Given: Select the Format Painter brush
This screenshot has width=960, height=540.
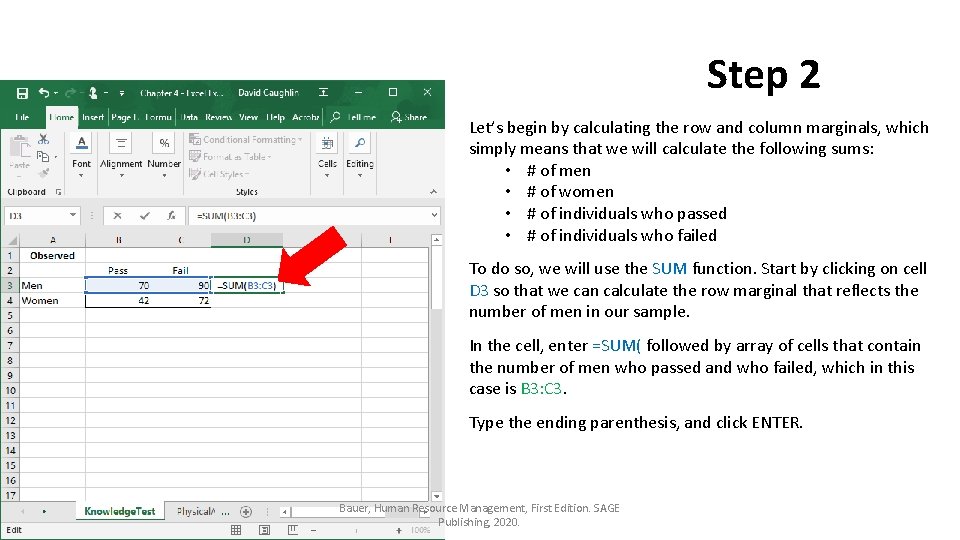Looking at the screenshot, I should pyautogui.click(x=43, y=174).
